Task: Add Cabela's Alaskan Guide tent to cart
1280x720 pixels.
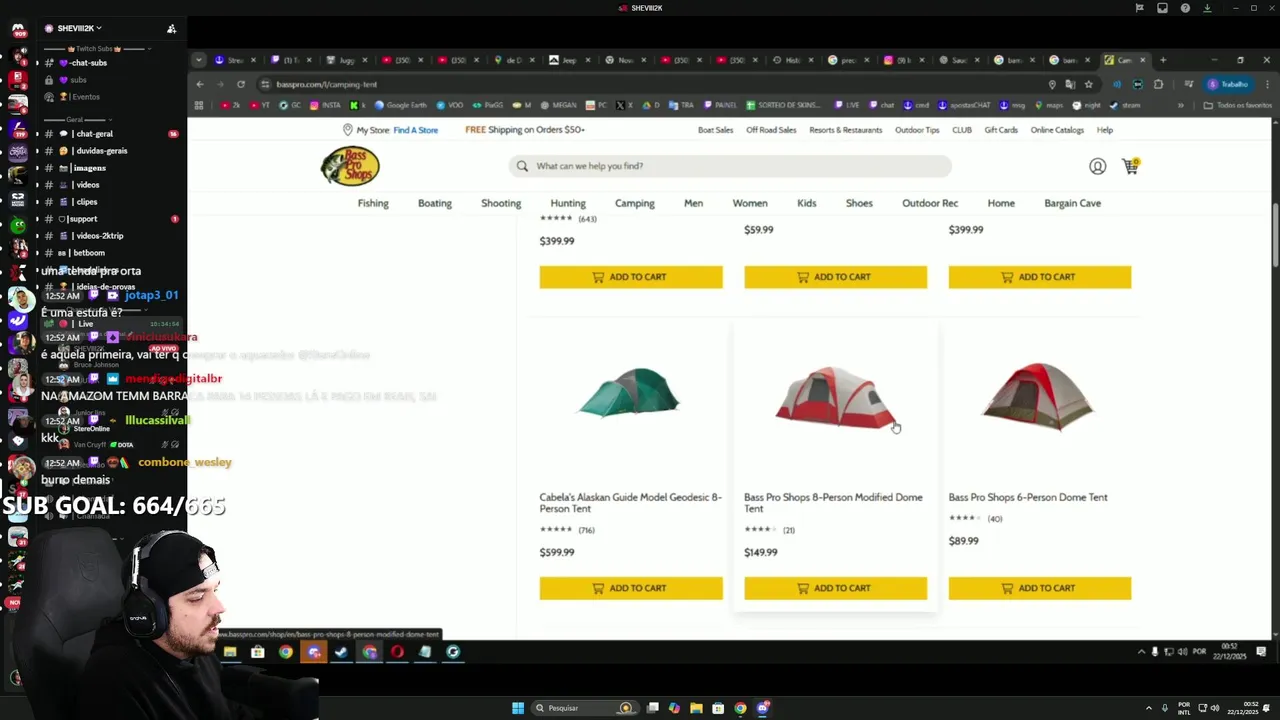Action: (631, 588)
